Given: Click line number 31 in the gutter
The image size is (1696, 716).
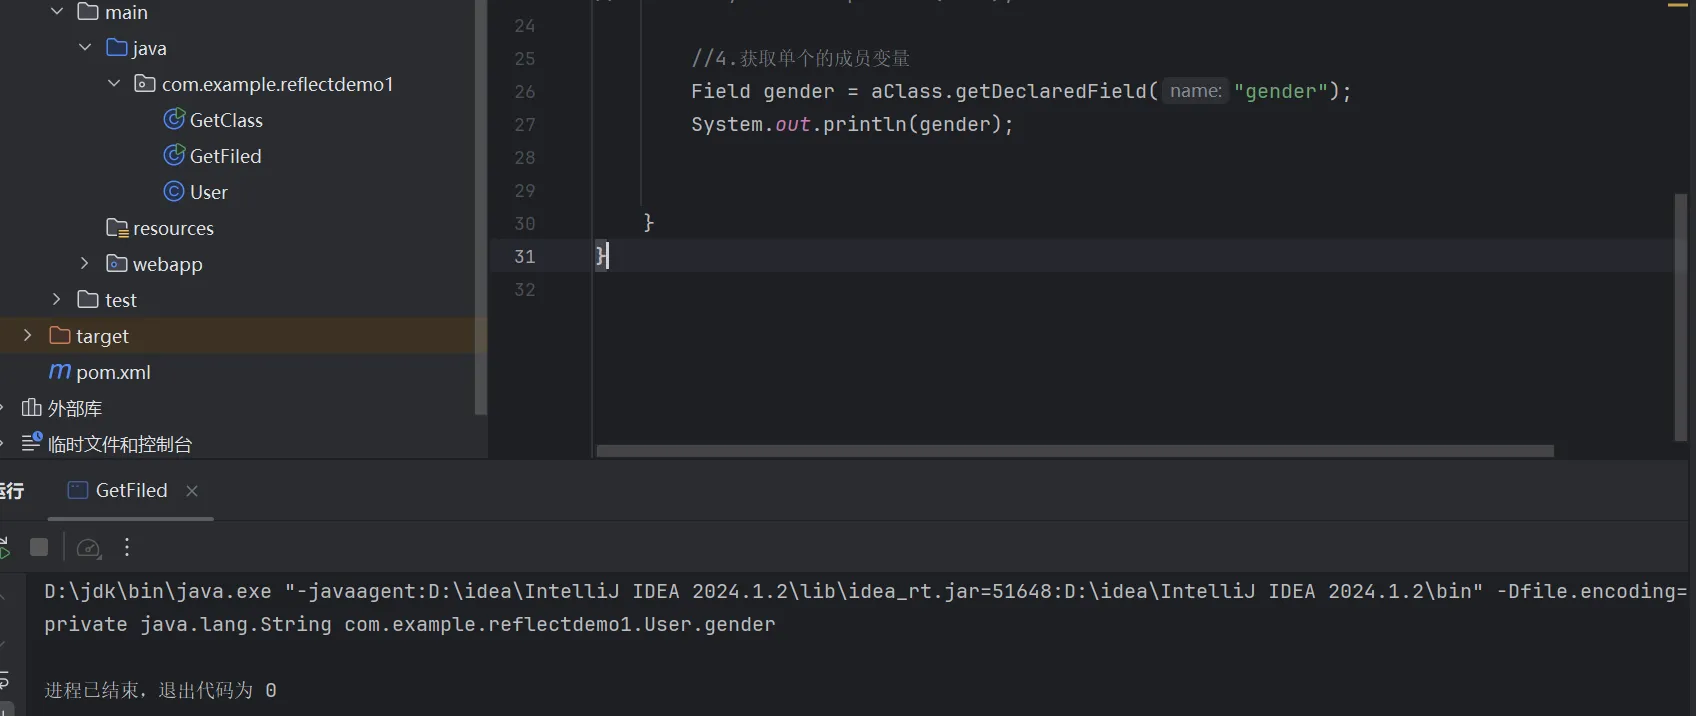Looking at the screenshot, I should (x=525, y=257).
